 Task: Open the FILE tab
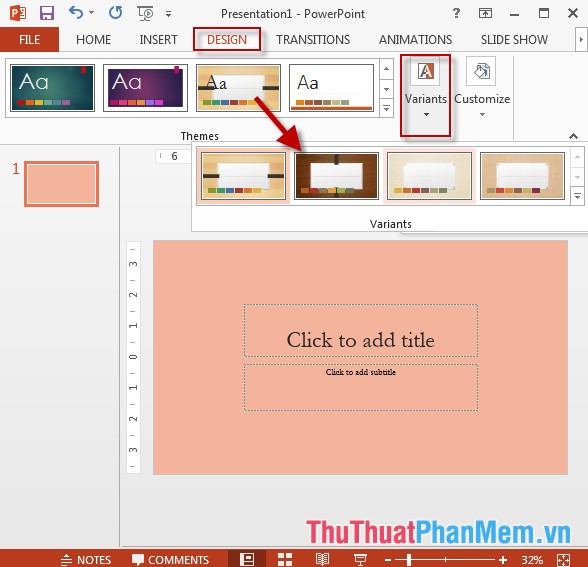(x=29, y=39)
